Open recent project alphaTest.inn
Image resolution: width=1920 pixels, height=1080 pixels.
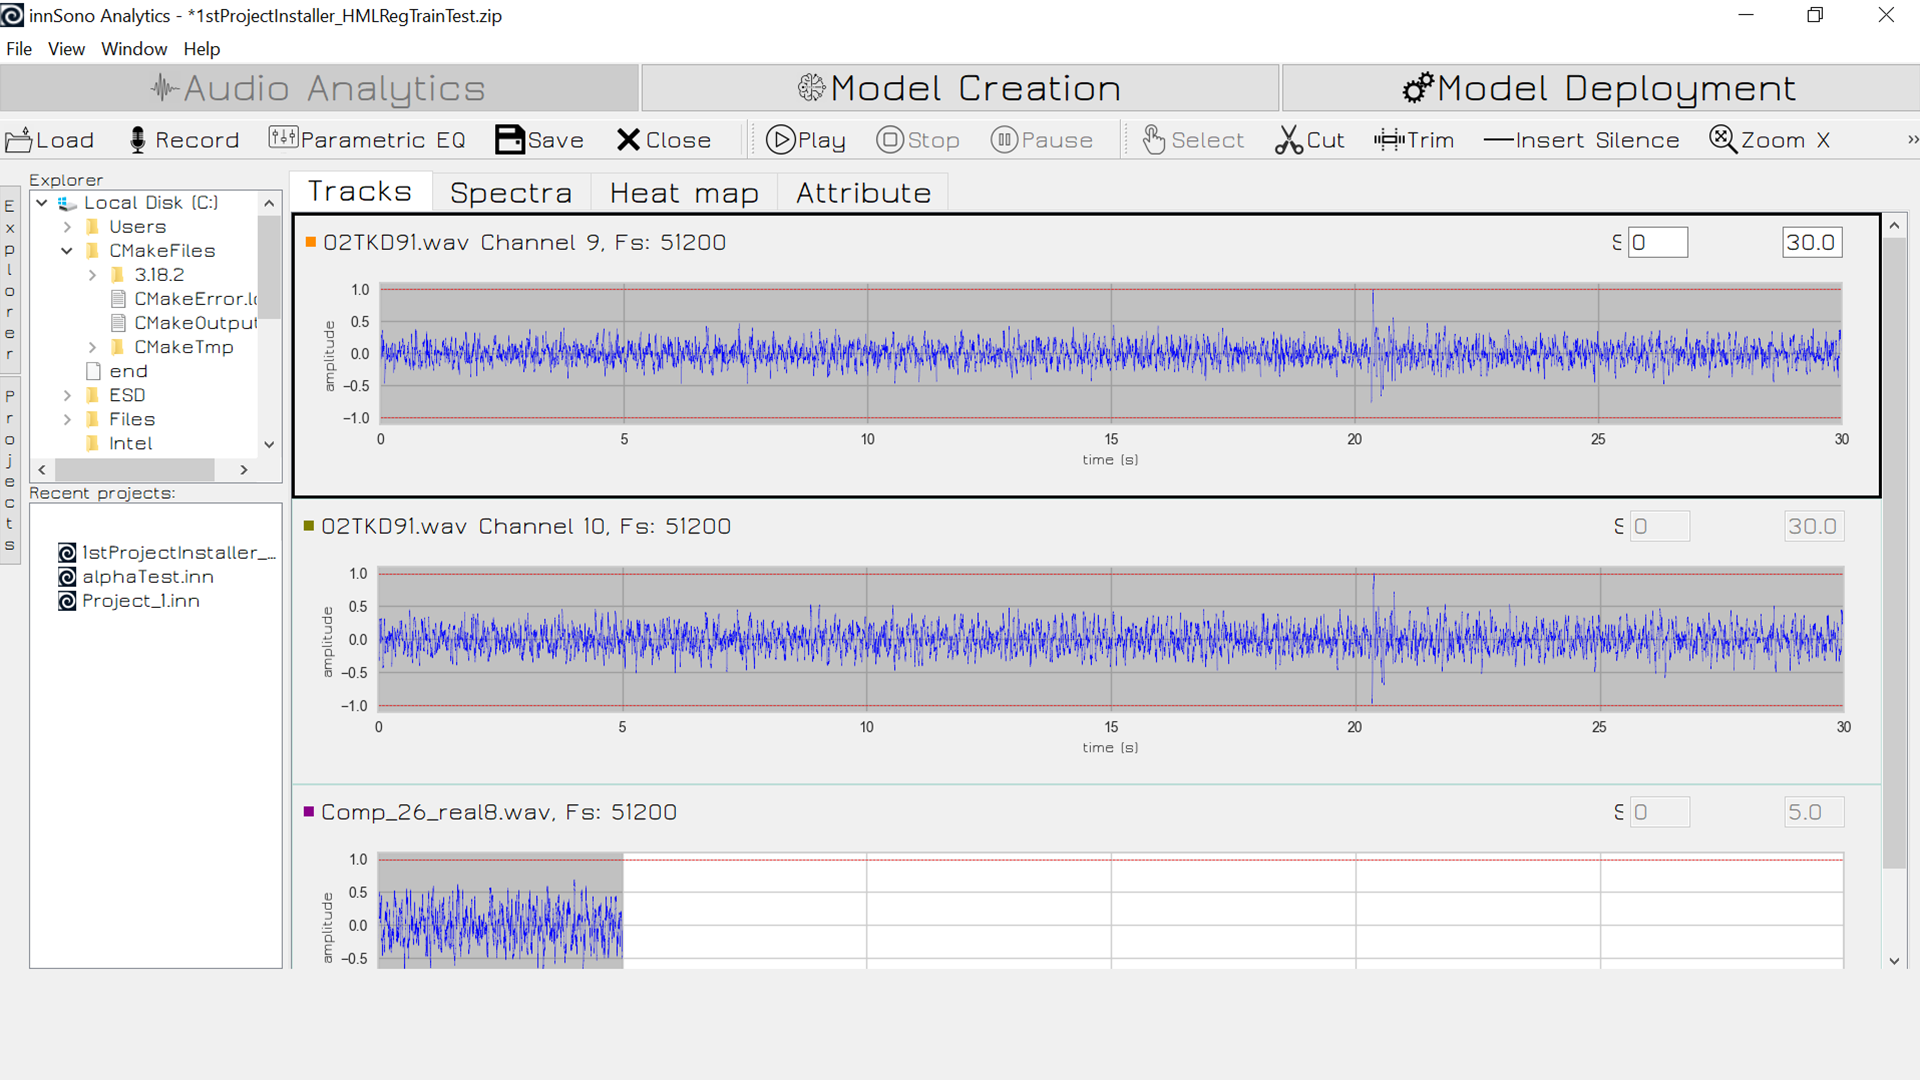click(136, 576)
